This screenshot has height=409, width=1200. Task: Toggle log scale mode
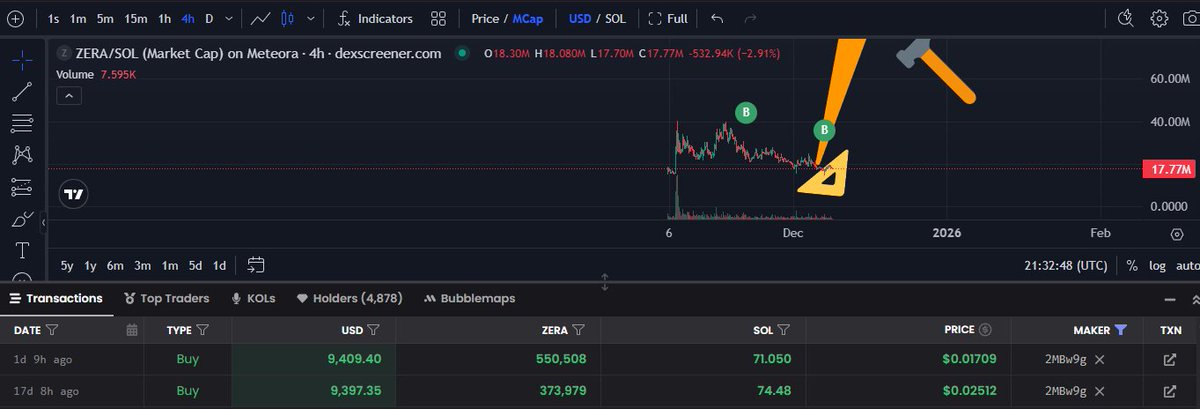pyautogui.click(x=1157, y=265)
